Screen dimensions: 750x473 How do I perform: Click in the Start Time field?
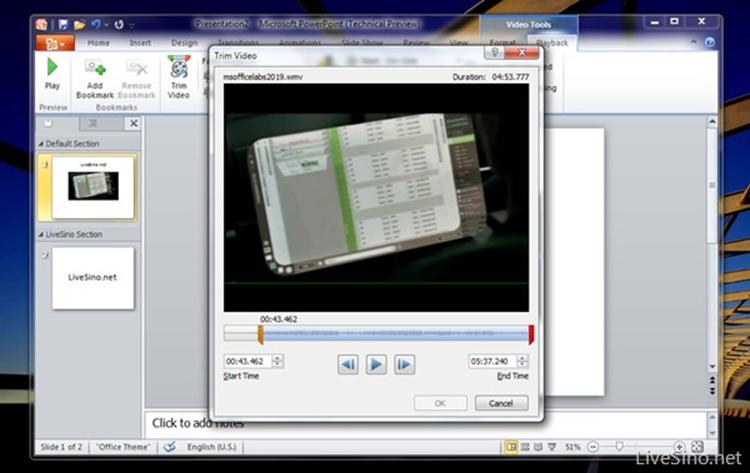pos(248,361)
